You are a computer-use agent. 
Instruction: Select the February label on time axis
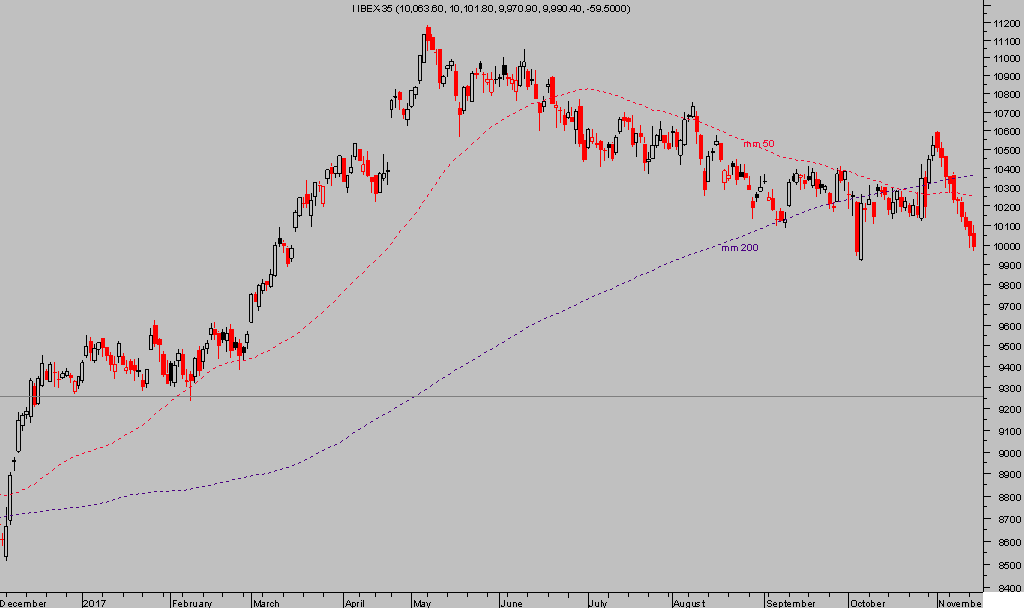pos(192,603)
